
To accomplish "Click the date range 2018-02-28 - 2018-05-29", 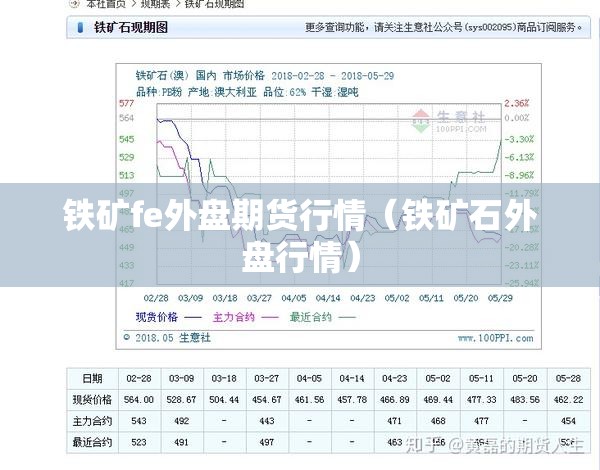I will [x=333, y=76].
